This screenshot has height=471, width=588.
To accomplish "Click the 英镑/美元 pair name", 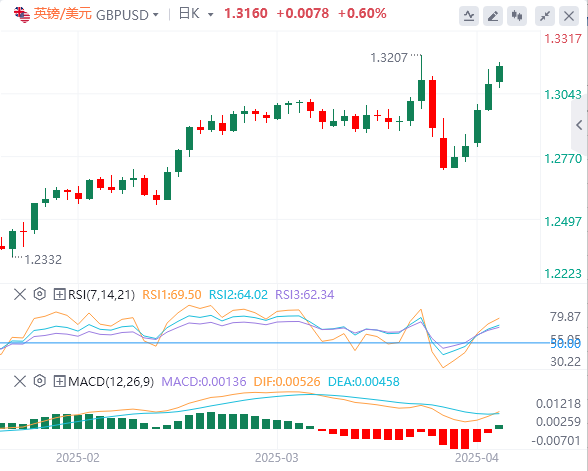I will 63,14.
